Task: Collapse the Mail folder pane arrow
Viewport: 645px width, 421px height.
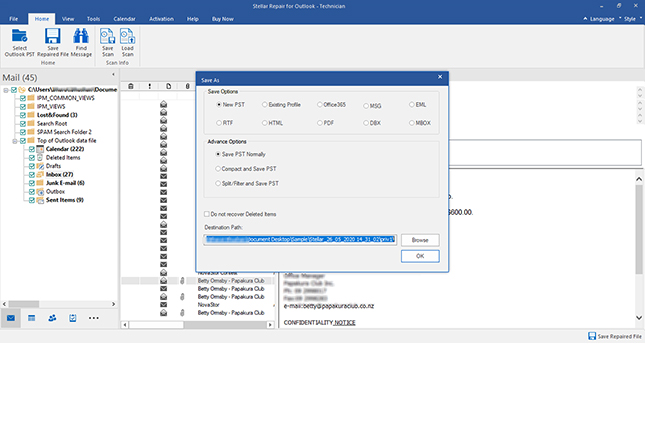Action: (113, 75)
